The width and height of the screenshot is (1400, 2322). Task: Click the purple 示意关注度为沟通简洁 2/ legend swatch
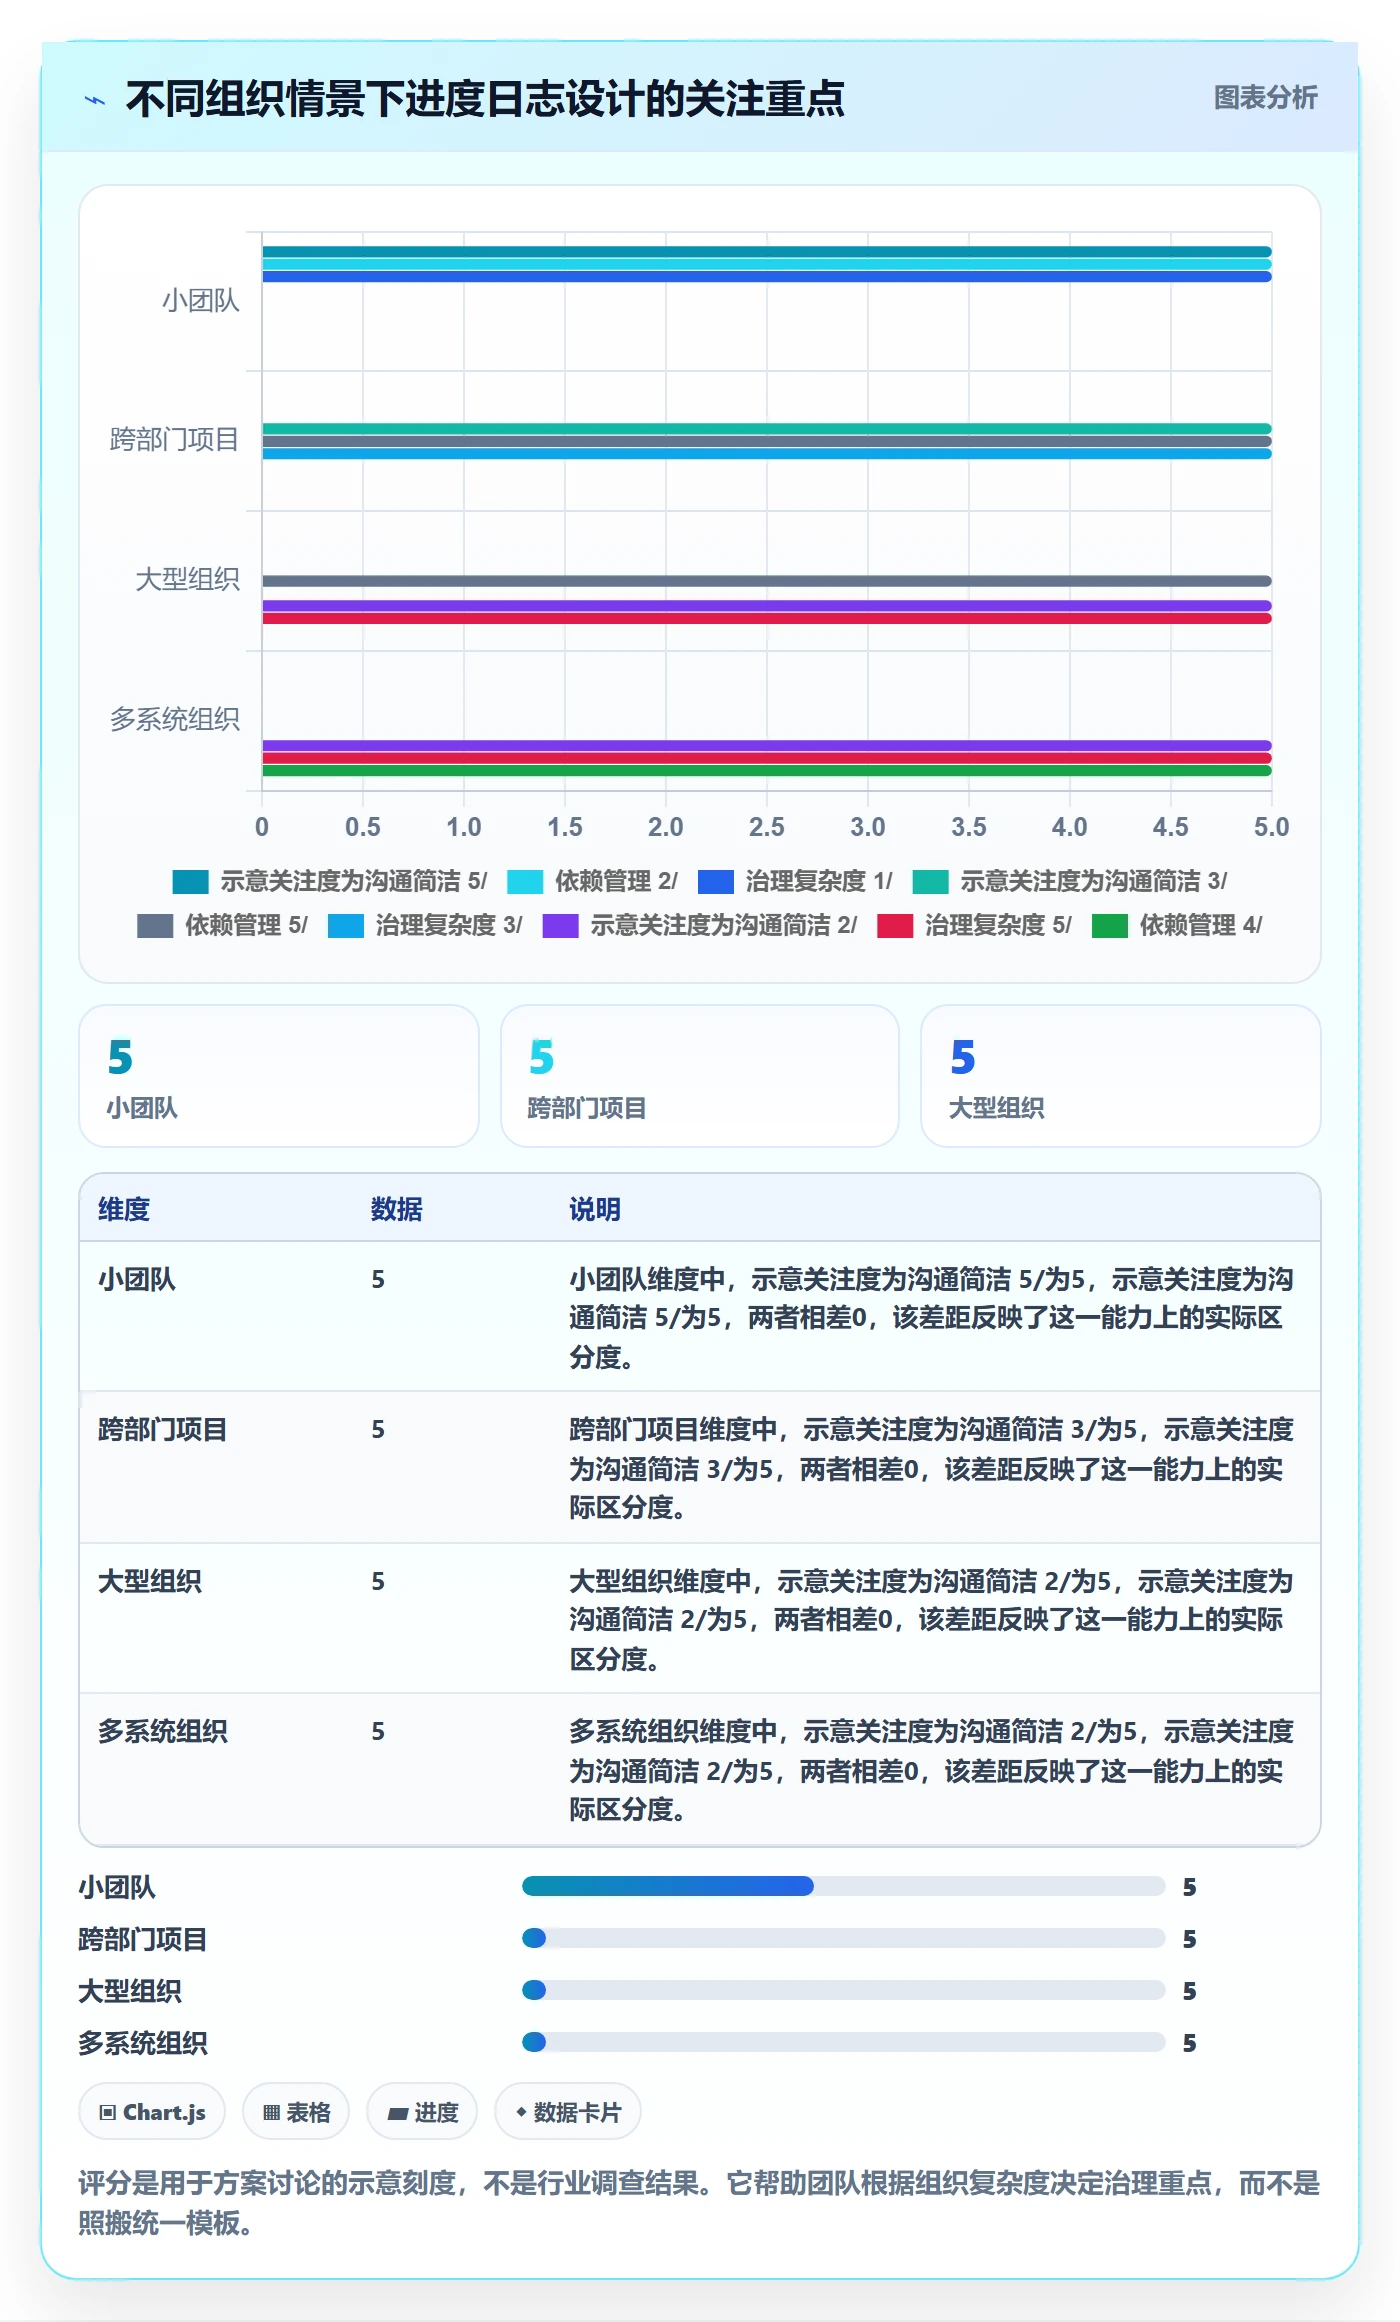560,926
